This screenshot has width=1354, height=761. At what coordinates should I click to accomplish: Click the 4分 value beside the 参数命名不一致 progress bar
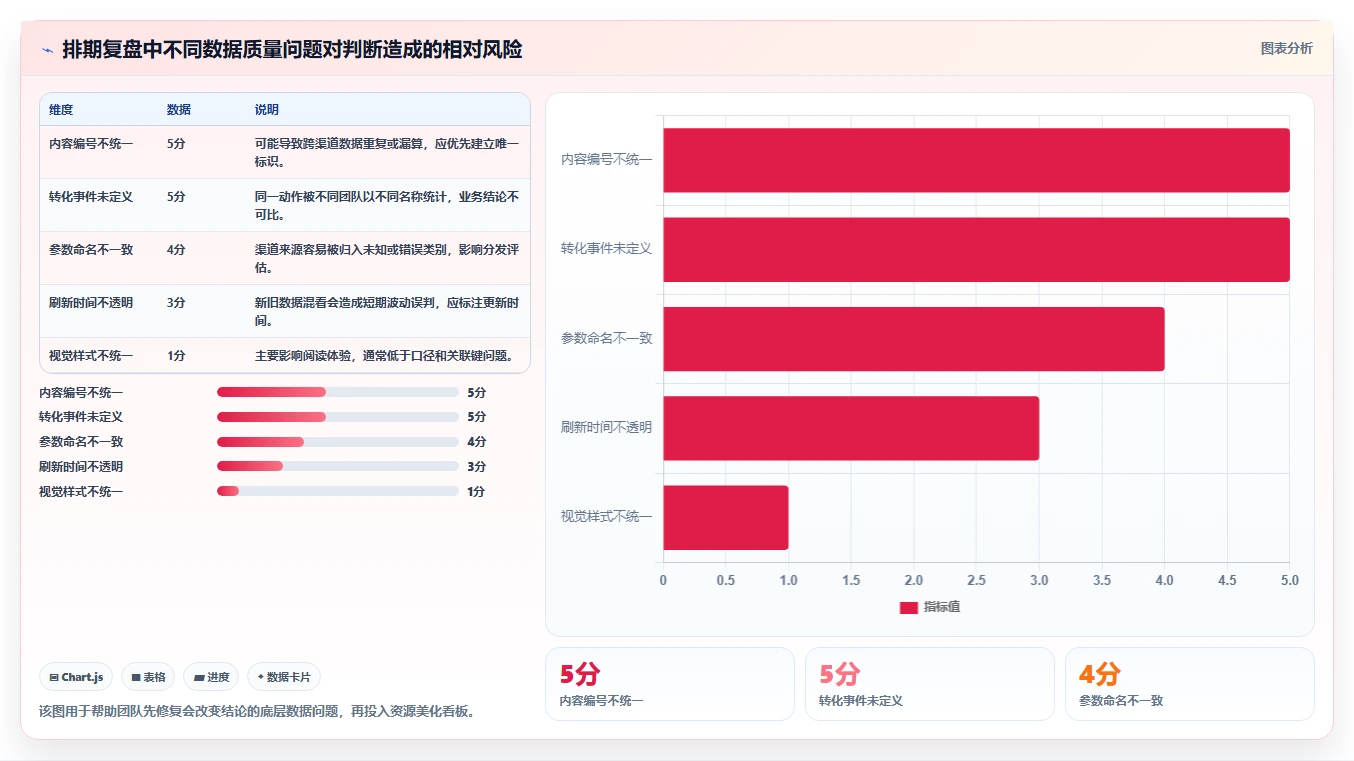click(x=476, y=442)
